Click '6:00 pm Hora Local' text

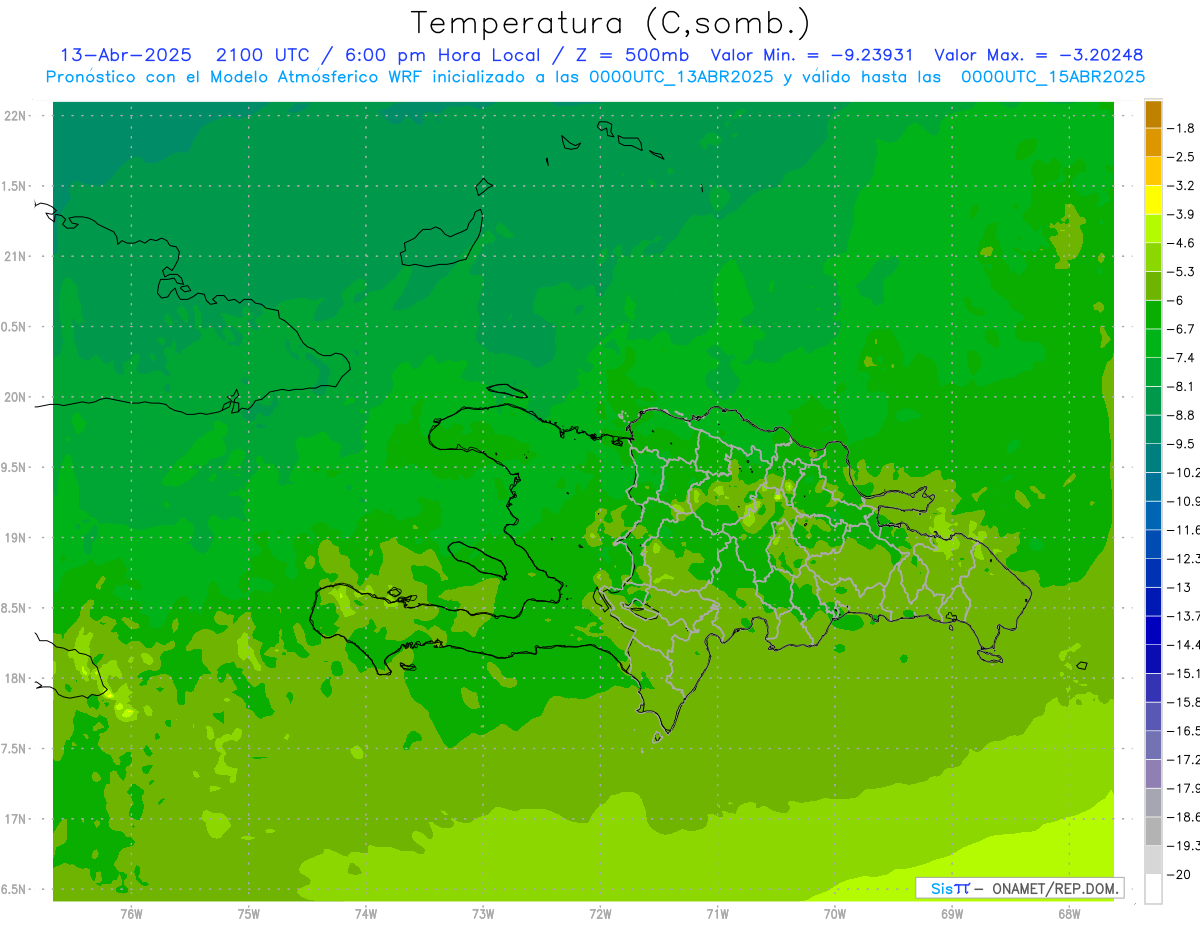441,55
